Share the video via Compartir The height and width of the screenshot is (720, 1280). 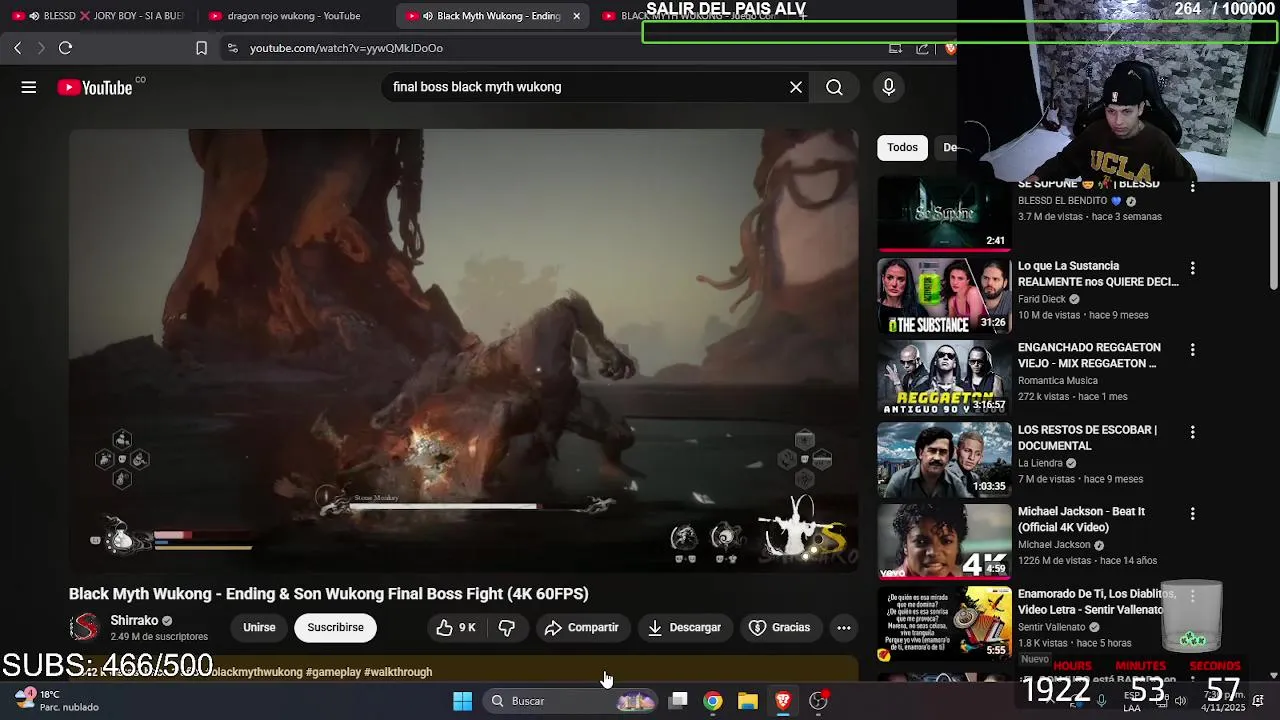click(582, 628)
